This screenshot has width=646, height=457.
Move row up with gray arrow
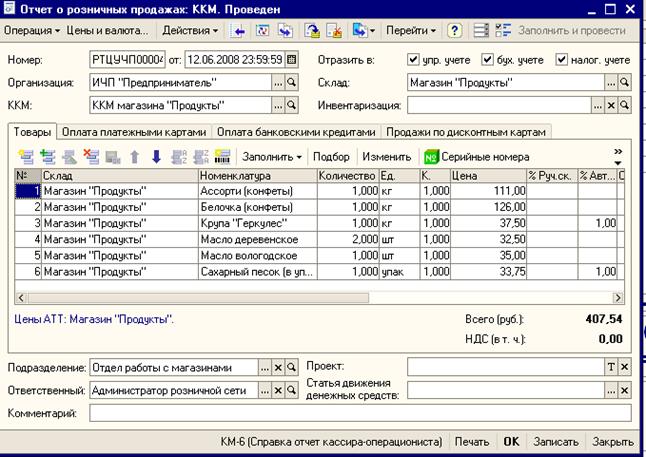tap(135, 157)
